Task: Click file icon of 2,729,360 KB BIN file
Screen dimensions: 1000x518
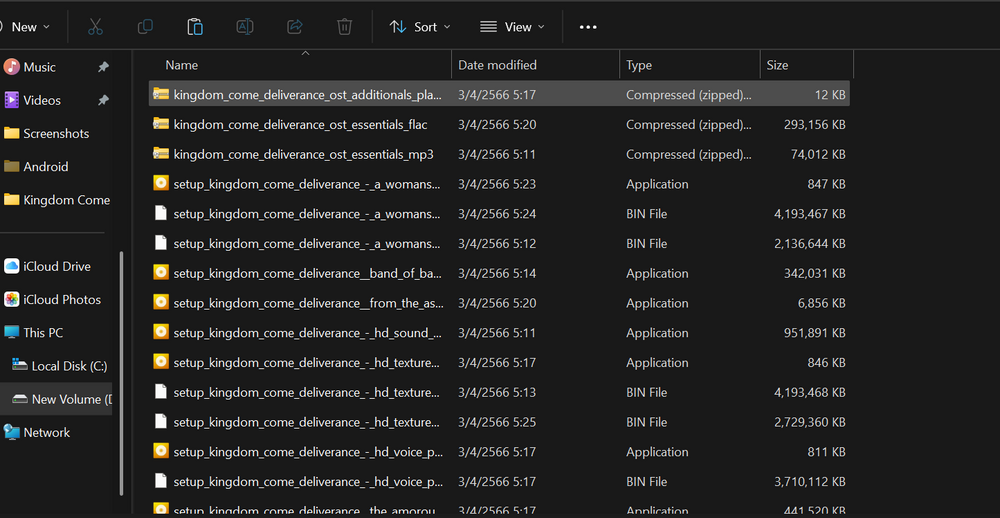Action: [x=161, y=422]
